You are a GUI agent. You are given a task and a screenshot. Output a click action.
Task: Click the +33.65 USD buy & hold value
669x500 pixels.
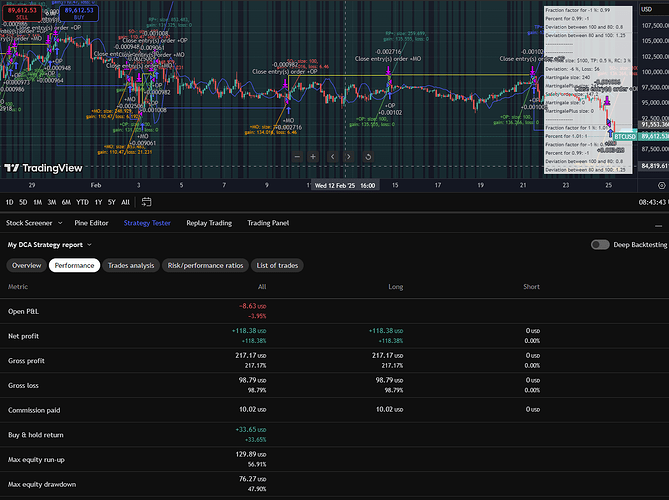[x=251, y=430]
